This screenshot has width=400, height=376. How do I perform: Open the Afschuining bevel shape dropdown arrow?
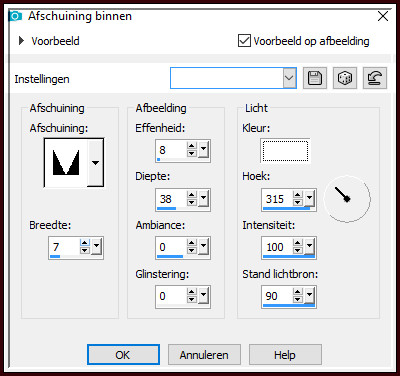(x=95, y=163)
